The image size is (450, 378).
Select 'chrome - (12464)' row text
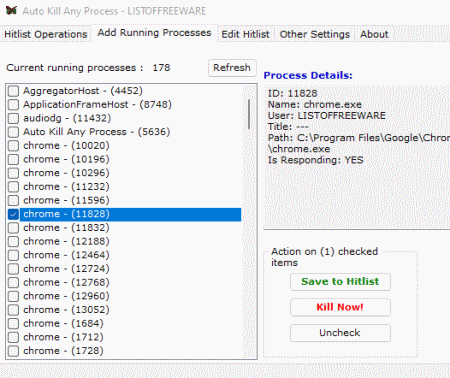[x=66, y=255]
